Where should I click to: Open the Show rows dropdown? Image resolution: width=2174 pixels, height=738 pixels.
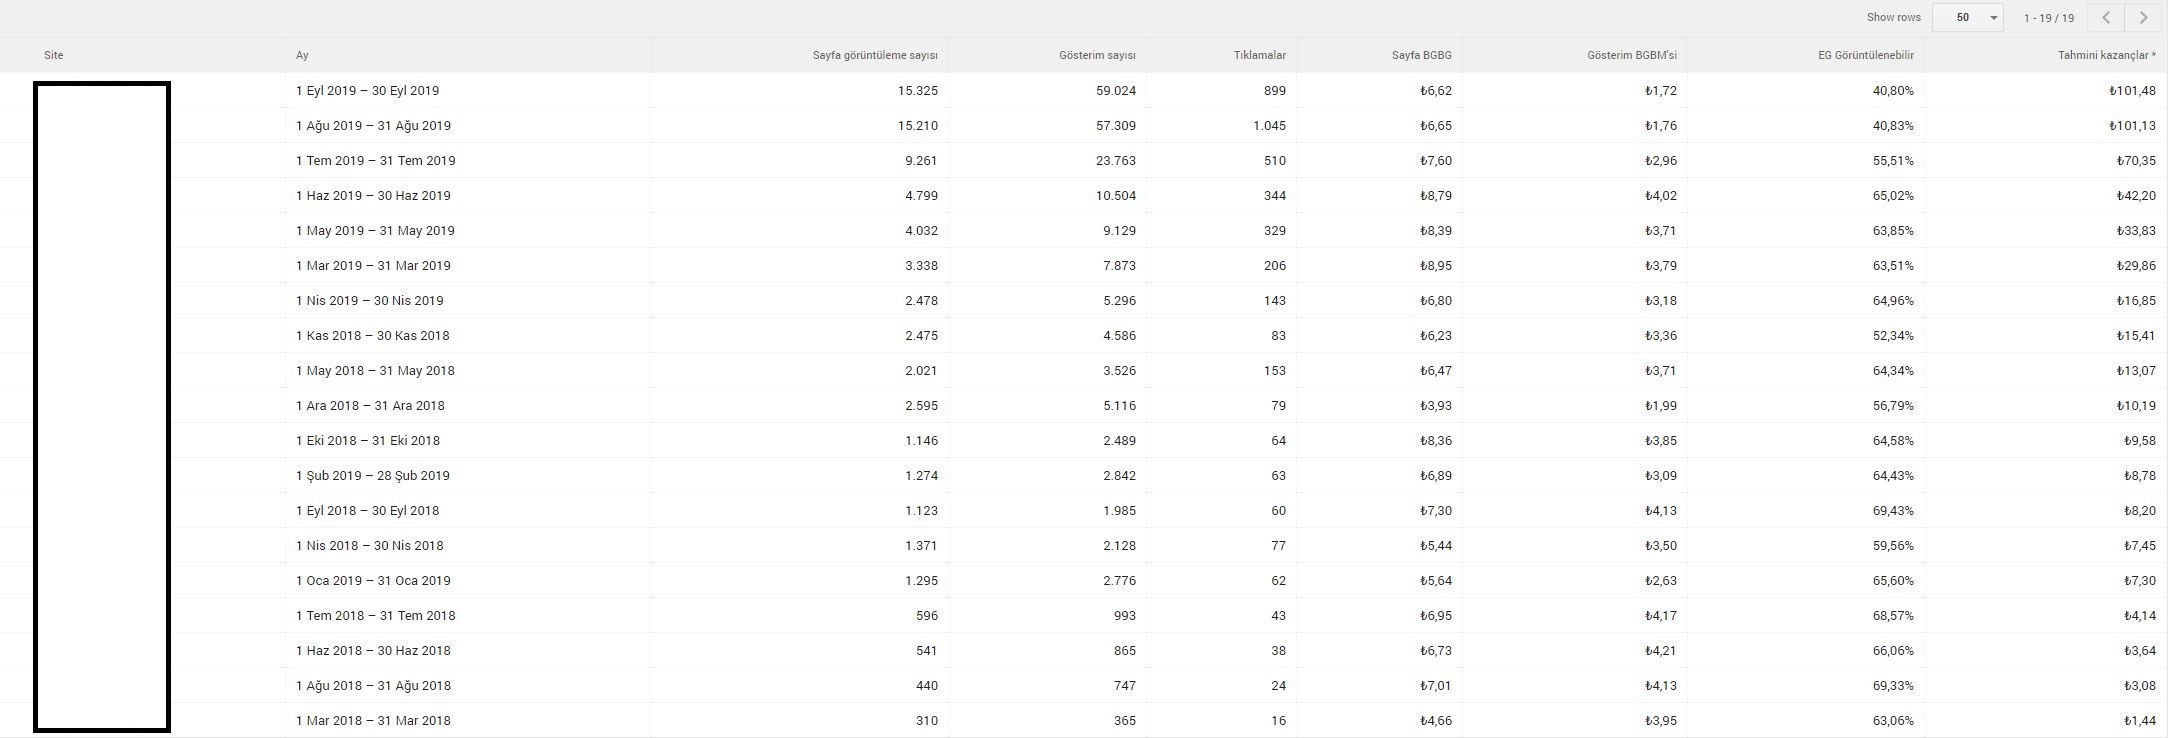click(1968, 17)
